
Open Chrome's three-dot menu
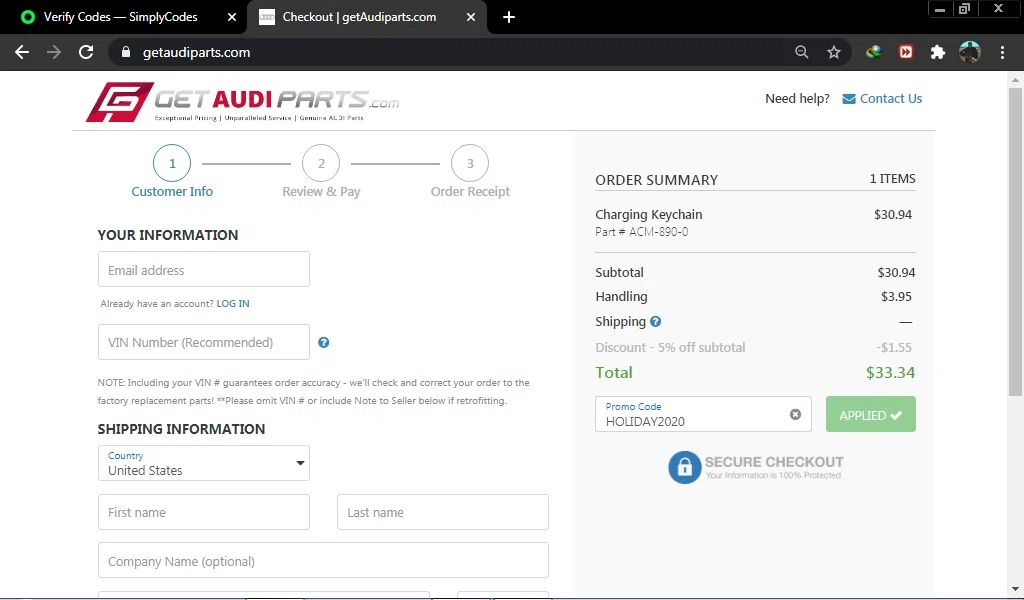pos(1002,52)
